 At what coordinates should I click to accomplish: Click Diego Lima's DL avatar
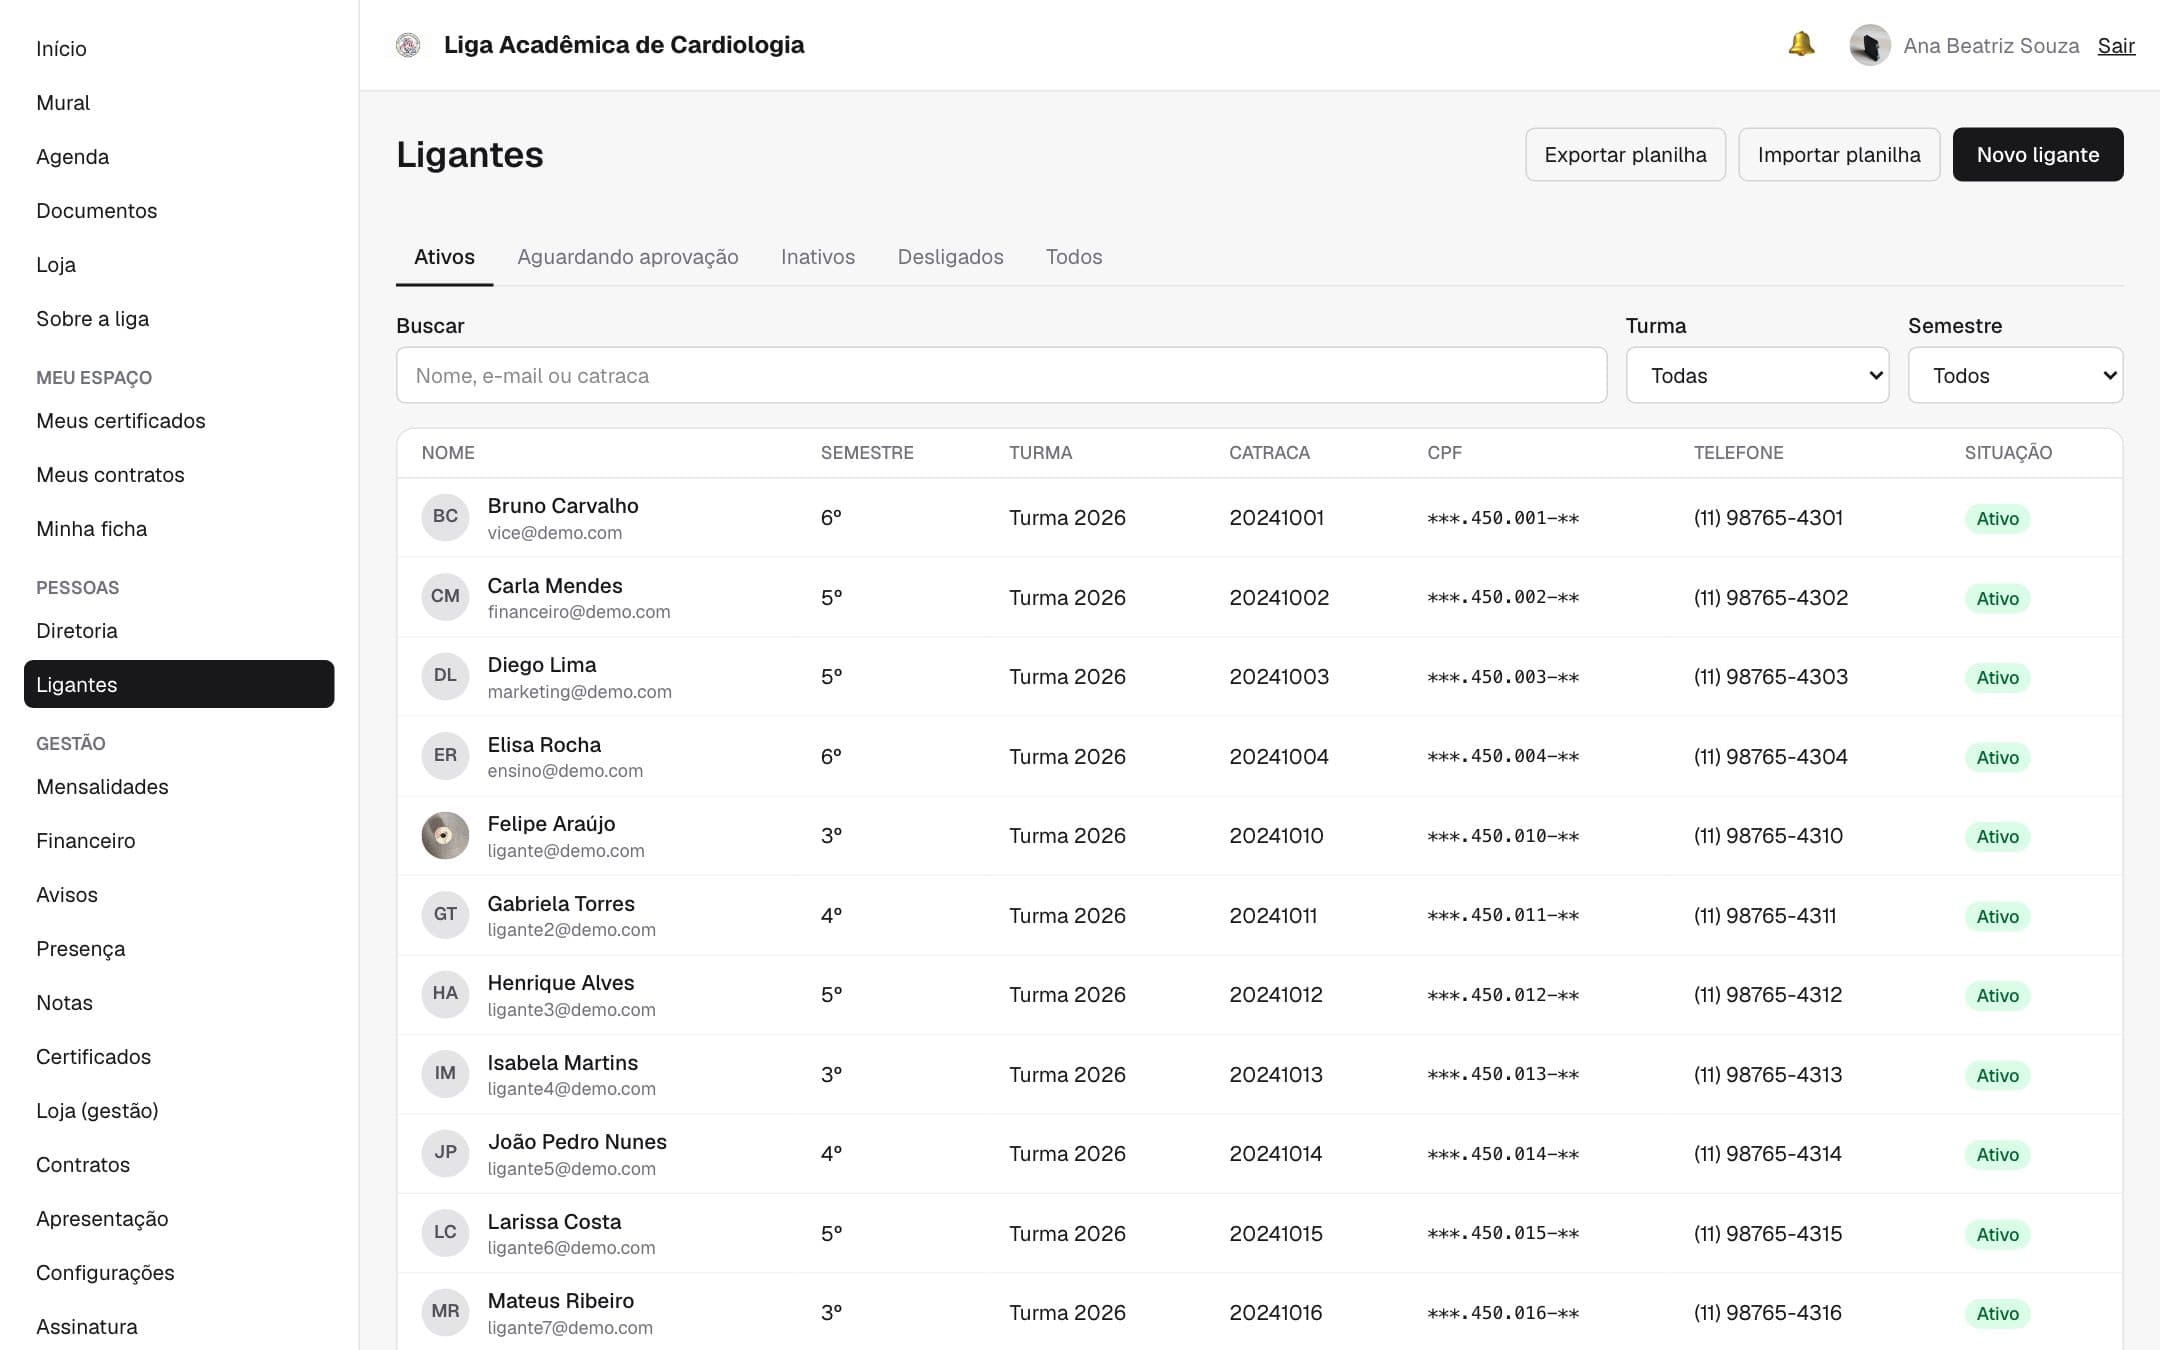click(x=445, y=676)
